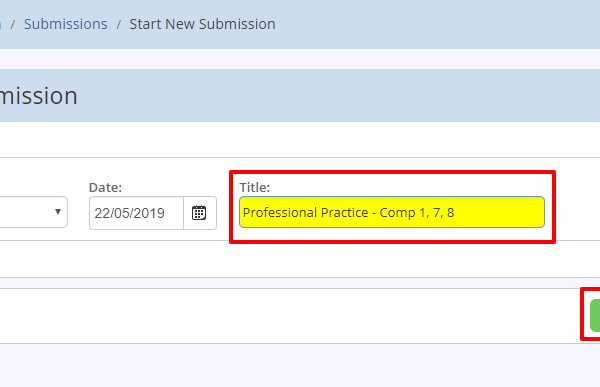Click the blank end of the Title field
600x387 pixels.
point(497,212)
